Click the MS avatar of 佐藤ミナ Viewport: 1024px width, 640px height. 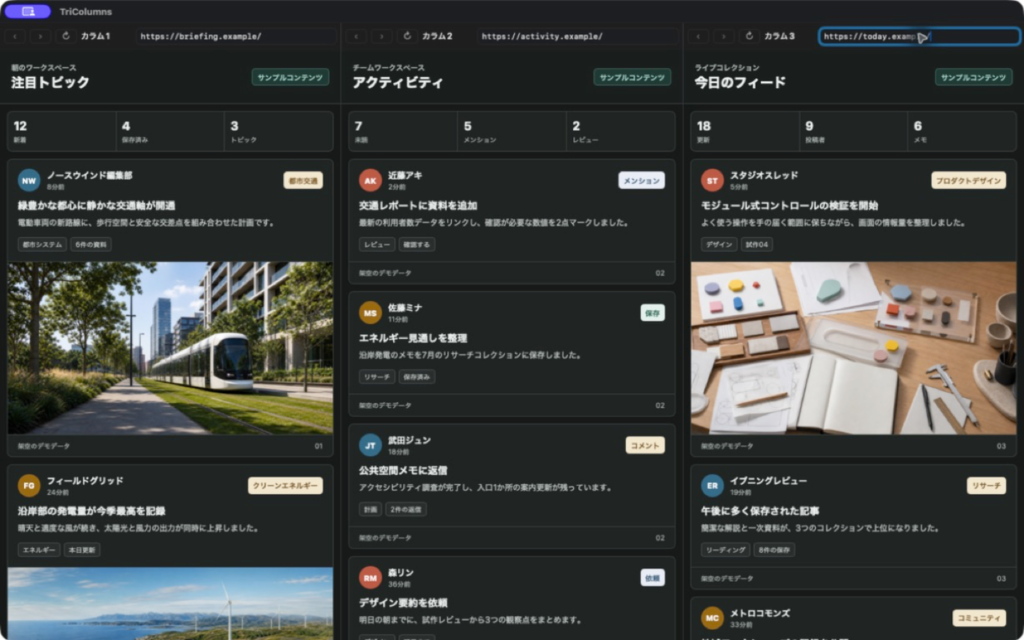[x=370, y=313]
